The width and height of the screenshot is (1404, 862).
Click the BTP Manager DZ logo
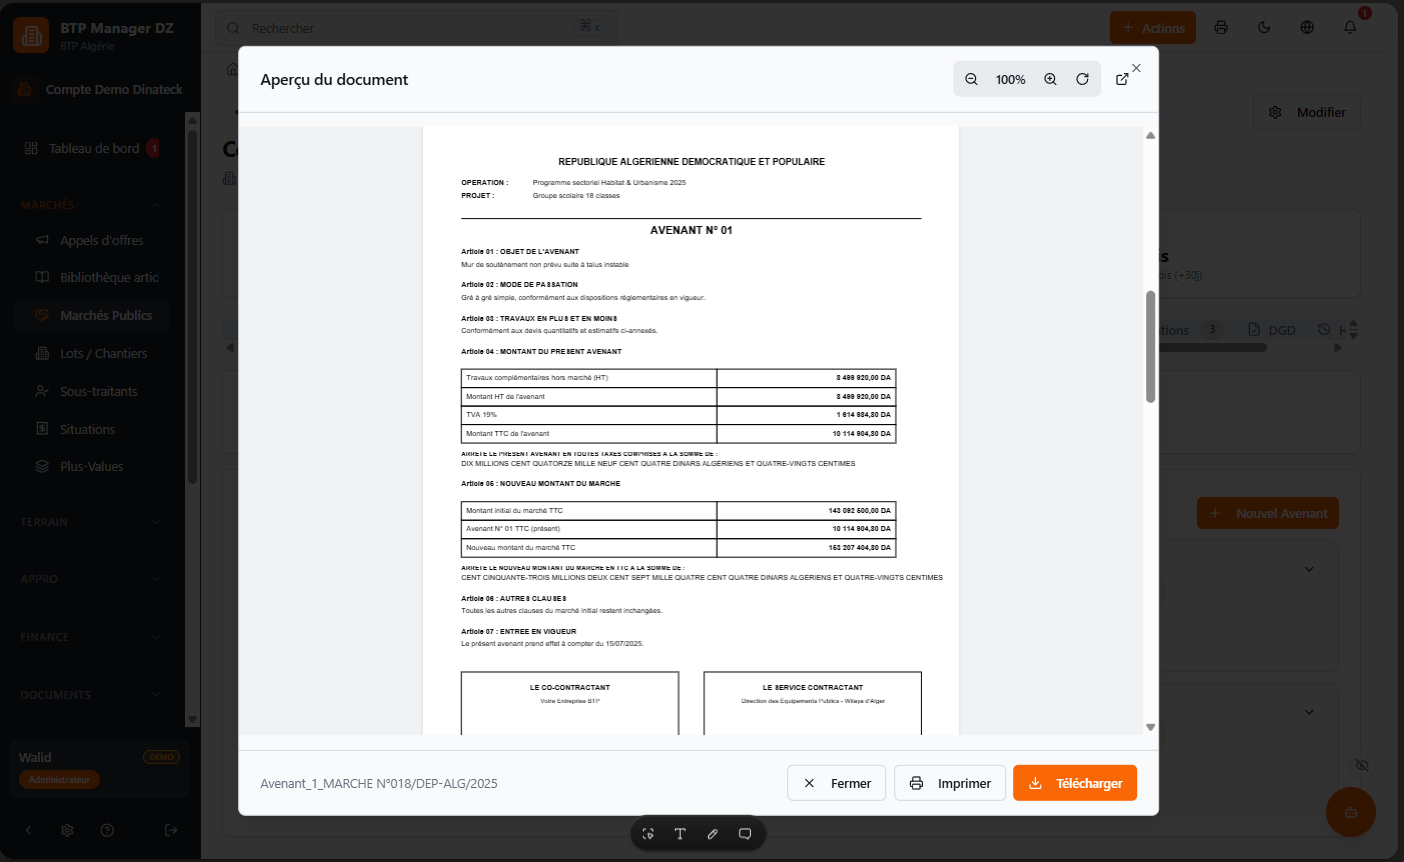pos(31,35)
